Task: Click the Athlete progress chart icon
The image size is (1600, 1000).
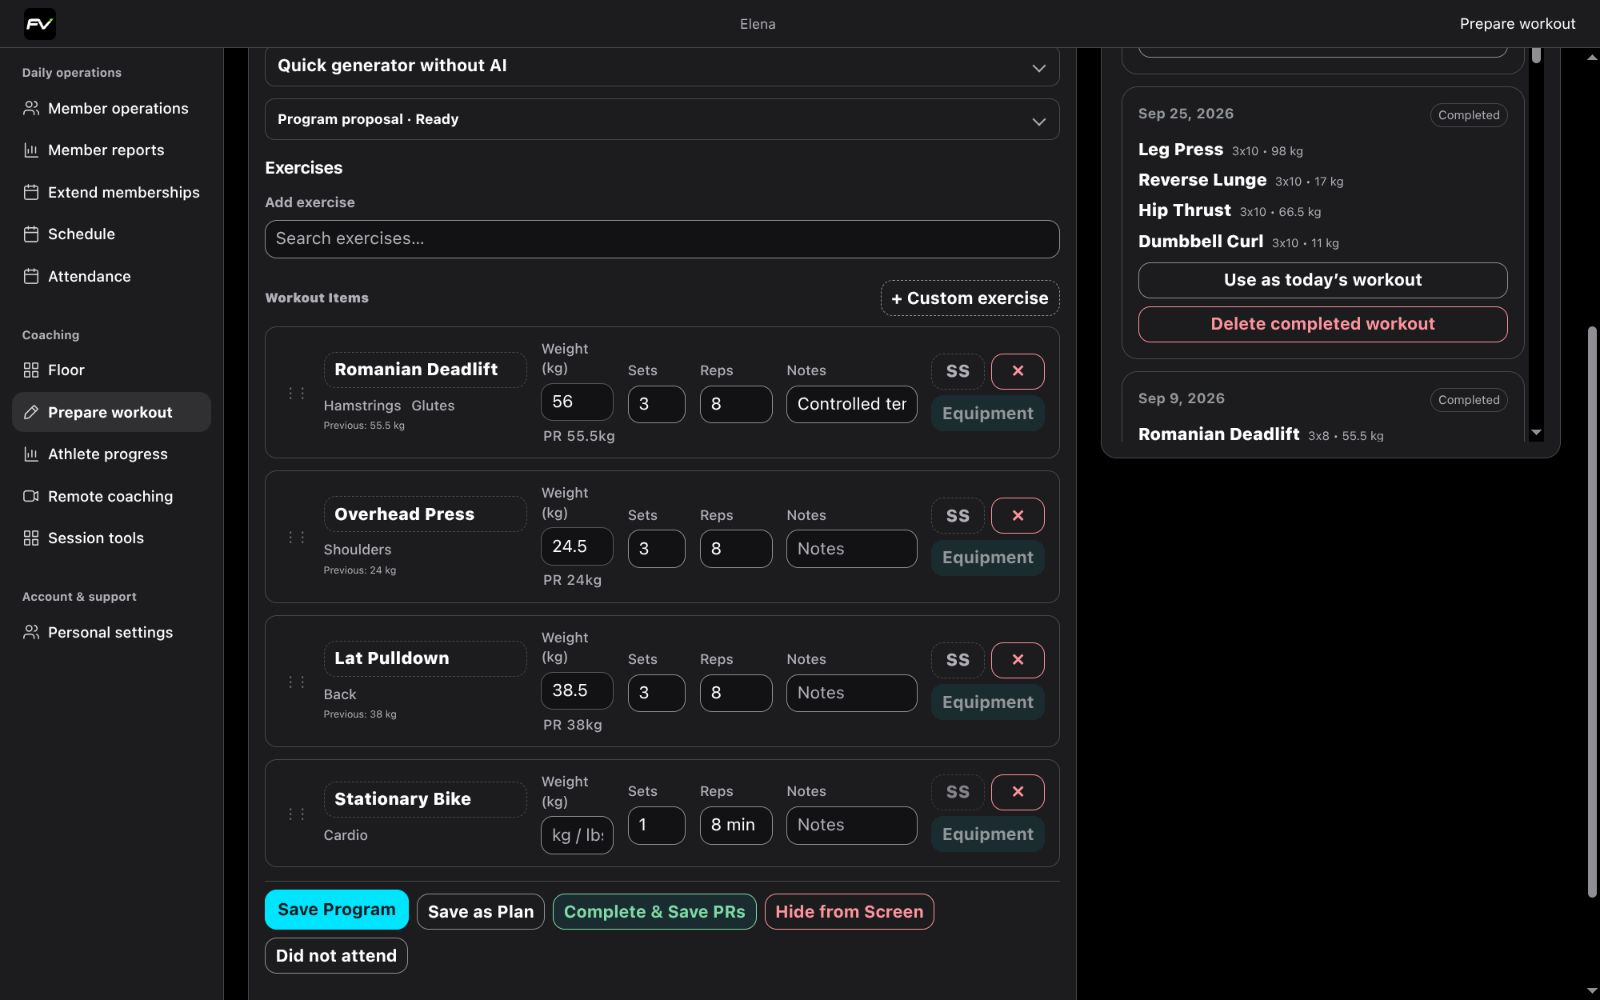Action: point(31,454)
